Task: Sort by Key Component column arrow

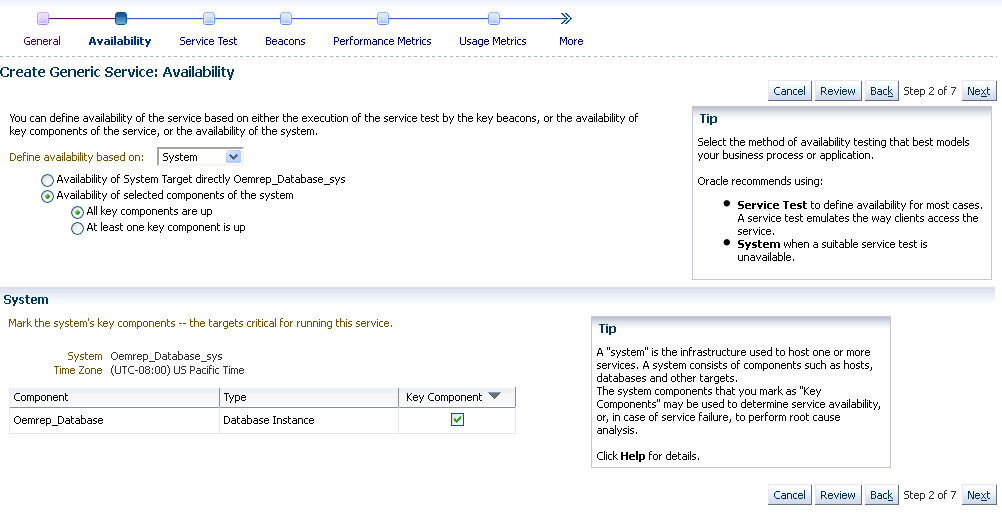Action: click(494, 396)
